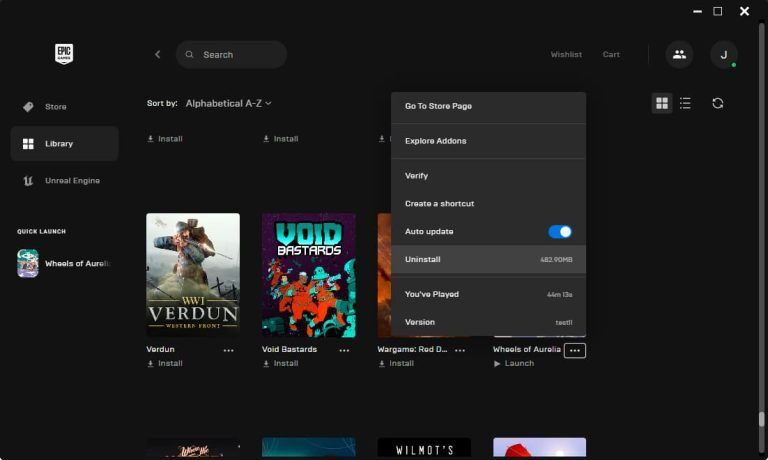768x460 pixels.
Task: Click the Void Bastards title text
Action: coord(289,349)
